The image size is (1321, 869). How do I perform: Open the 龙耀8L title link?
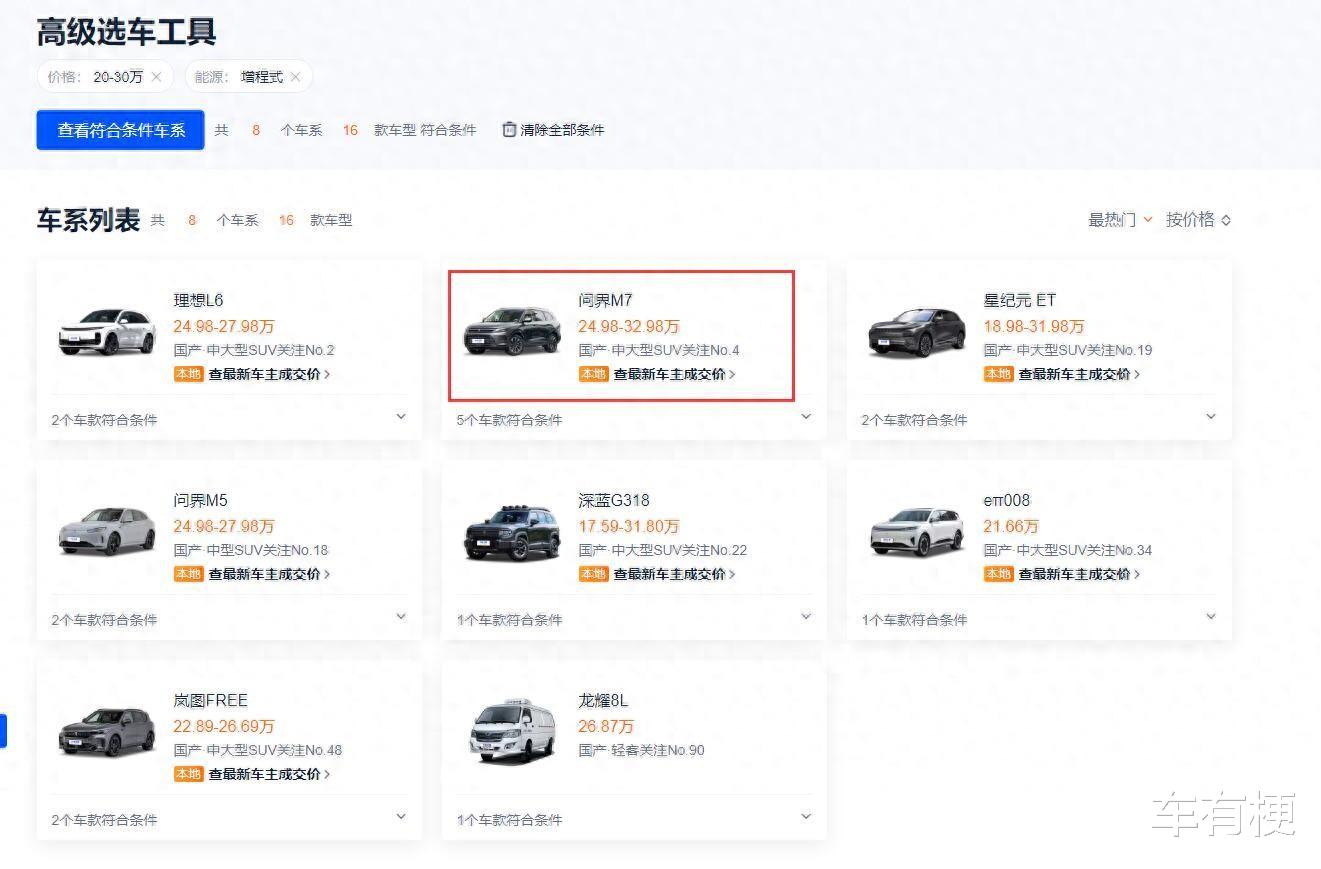click(x=603, y=700)
